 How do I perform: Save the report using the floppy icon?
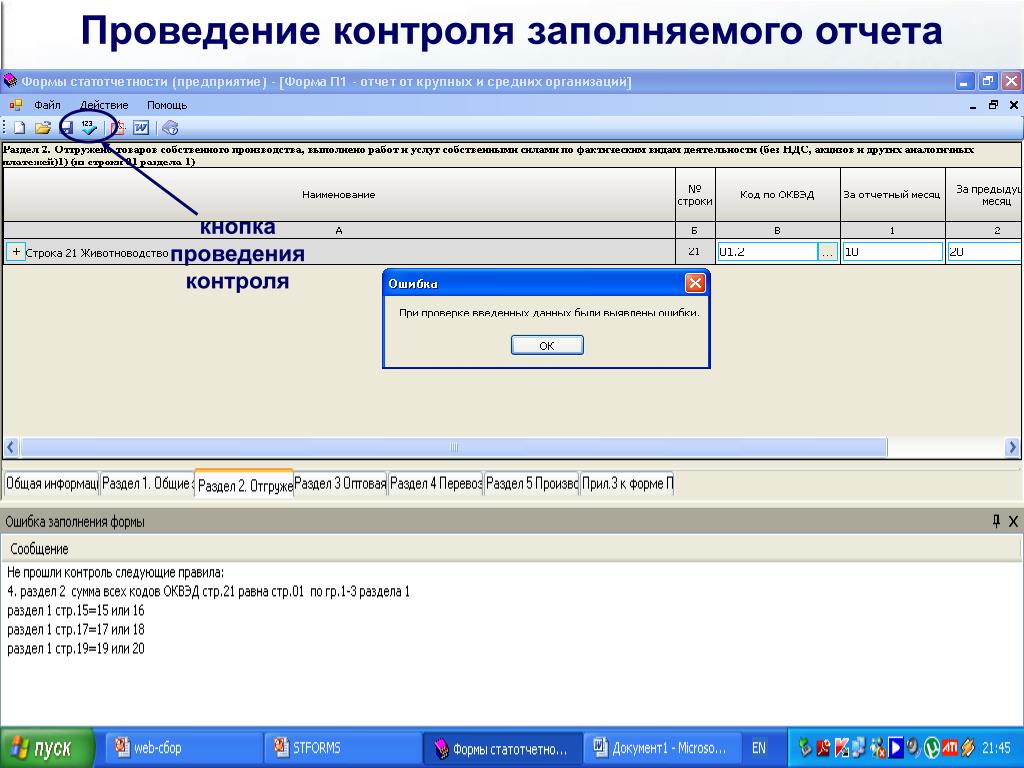click(66, 128)
